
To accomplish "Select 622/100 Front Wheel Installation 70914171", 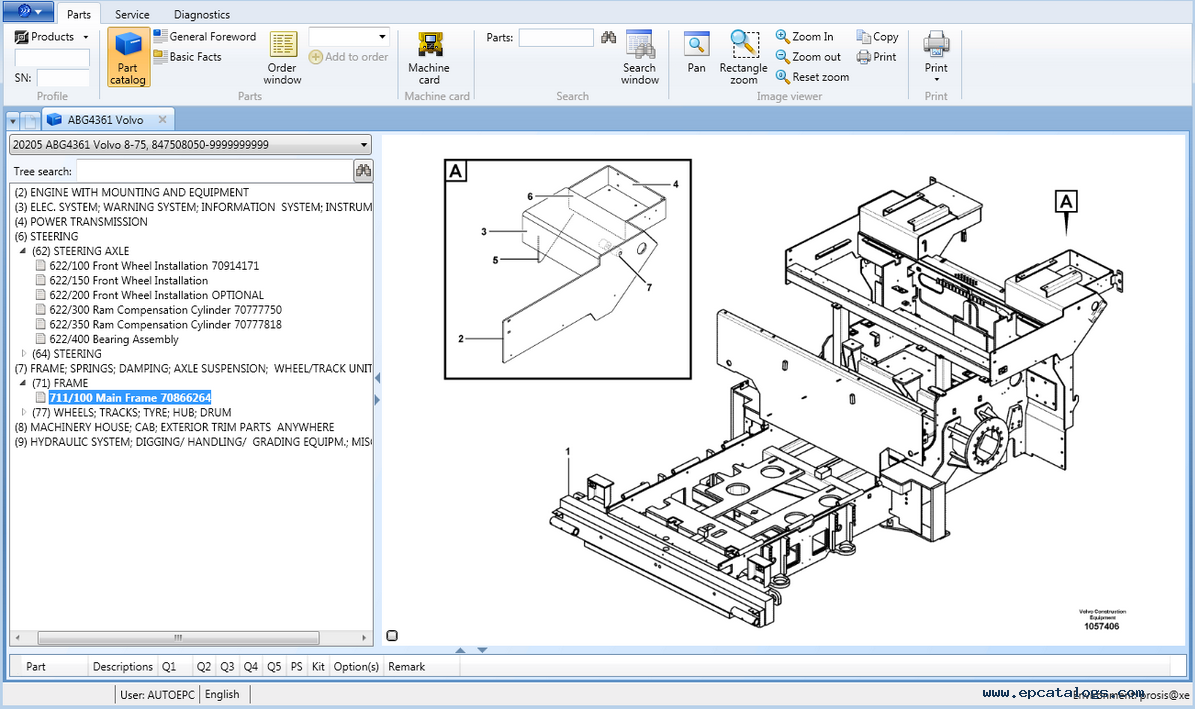I will point(154,265).
